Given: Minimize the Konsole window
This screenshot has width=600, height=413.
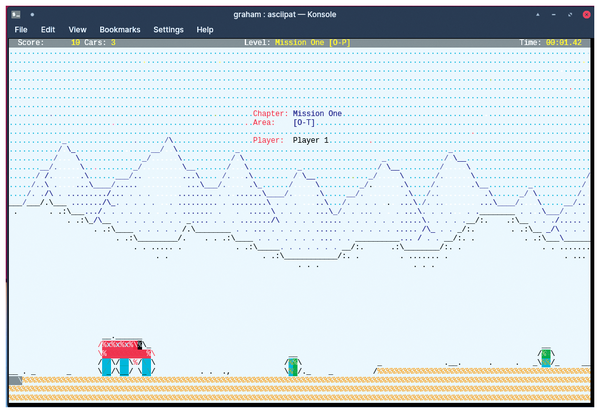Looking at the screenshot, I should pyautogui.click(x=554, y=15).
